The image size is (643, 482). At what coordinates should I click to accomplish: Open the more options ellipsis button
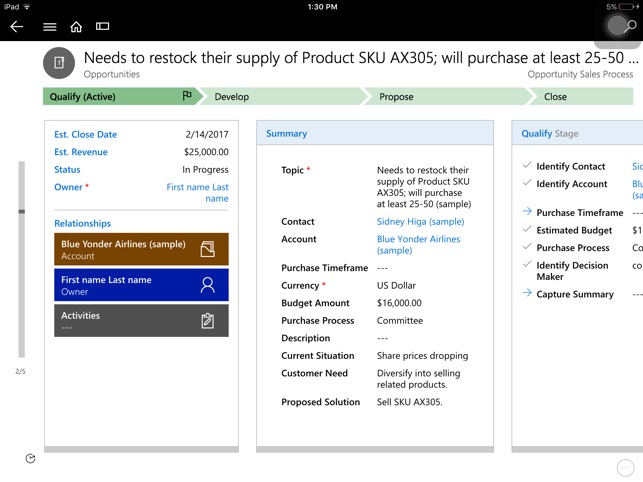point(626,468)
